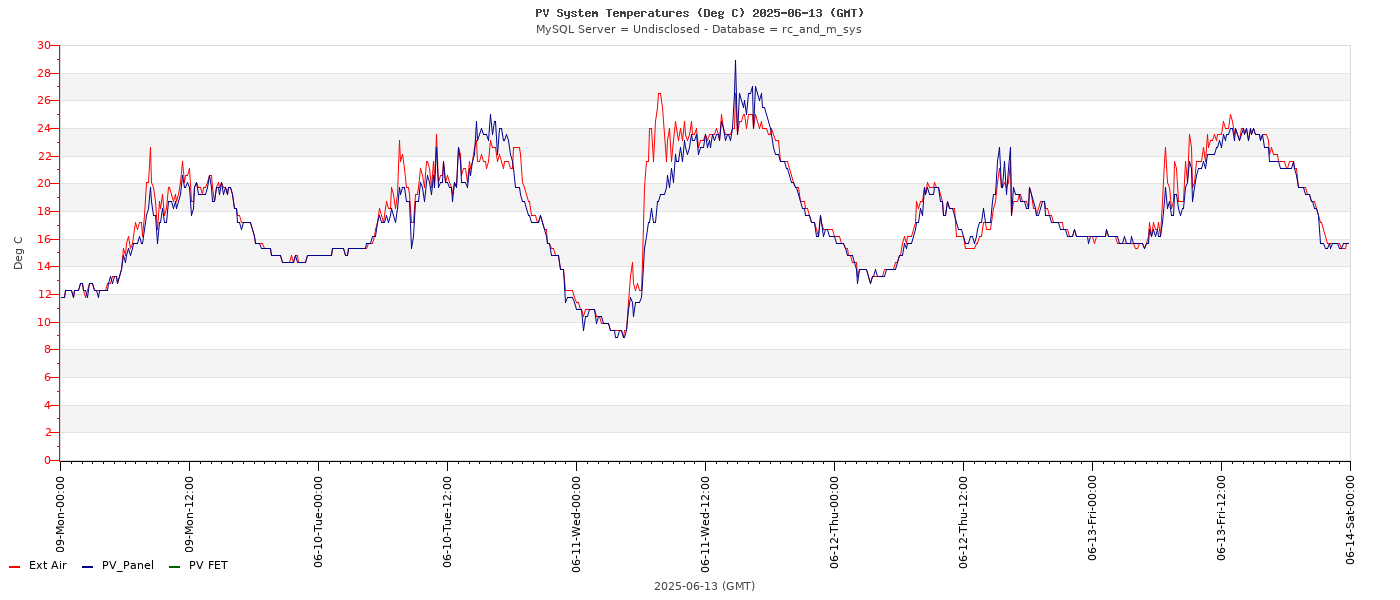Click the 6 y-axis tick value
Screen dimensions: 1400x600
(x=47, y=377)
